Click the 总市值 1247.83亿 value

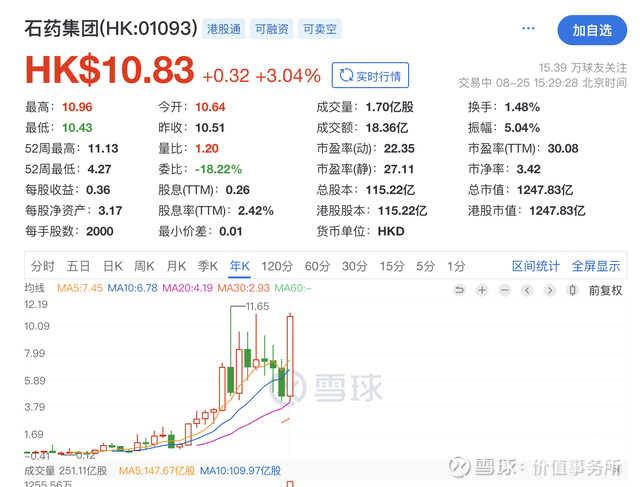(x=545, y=190)
